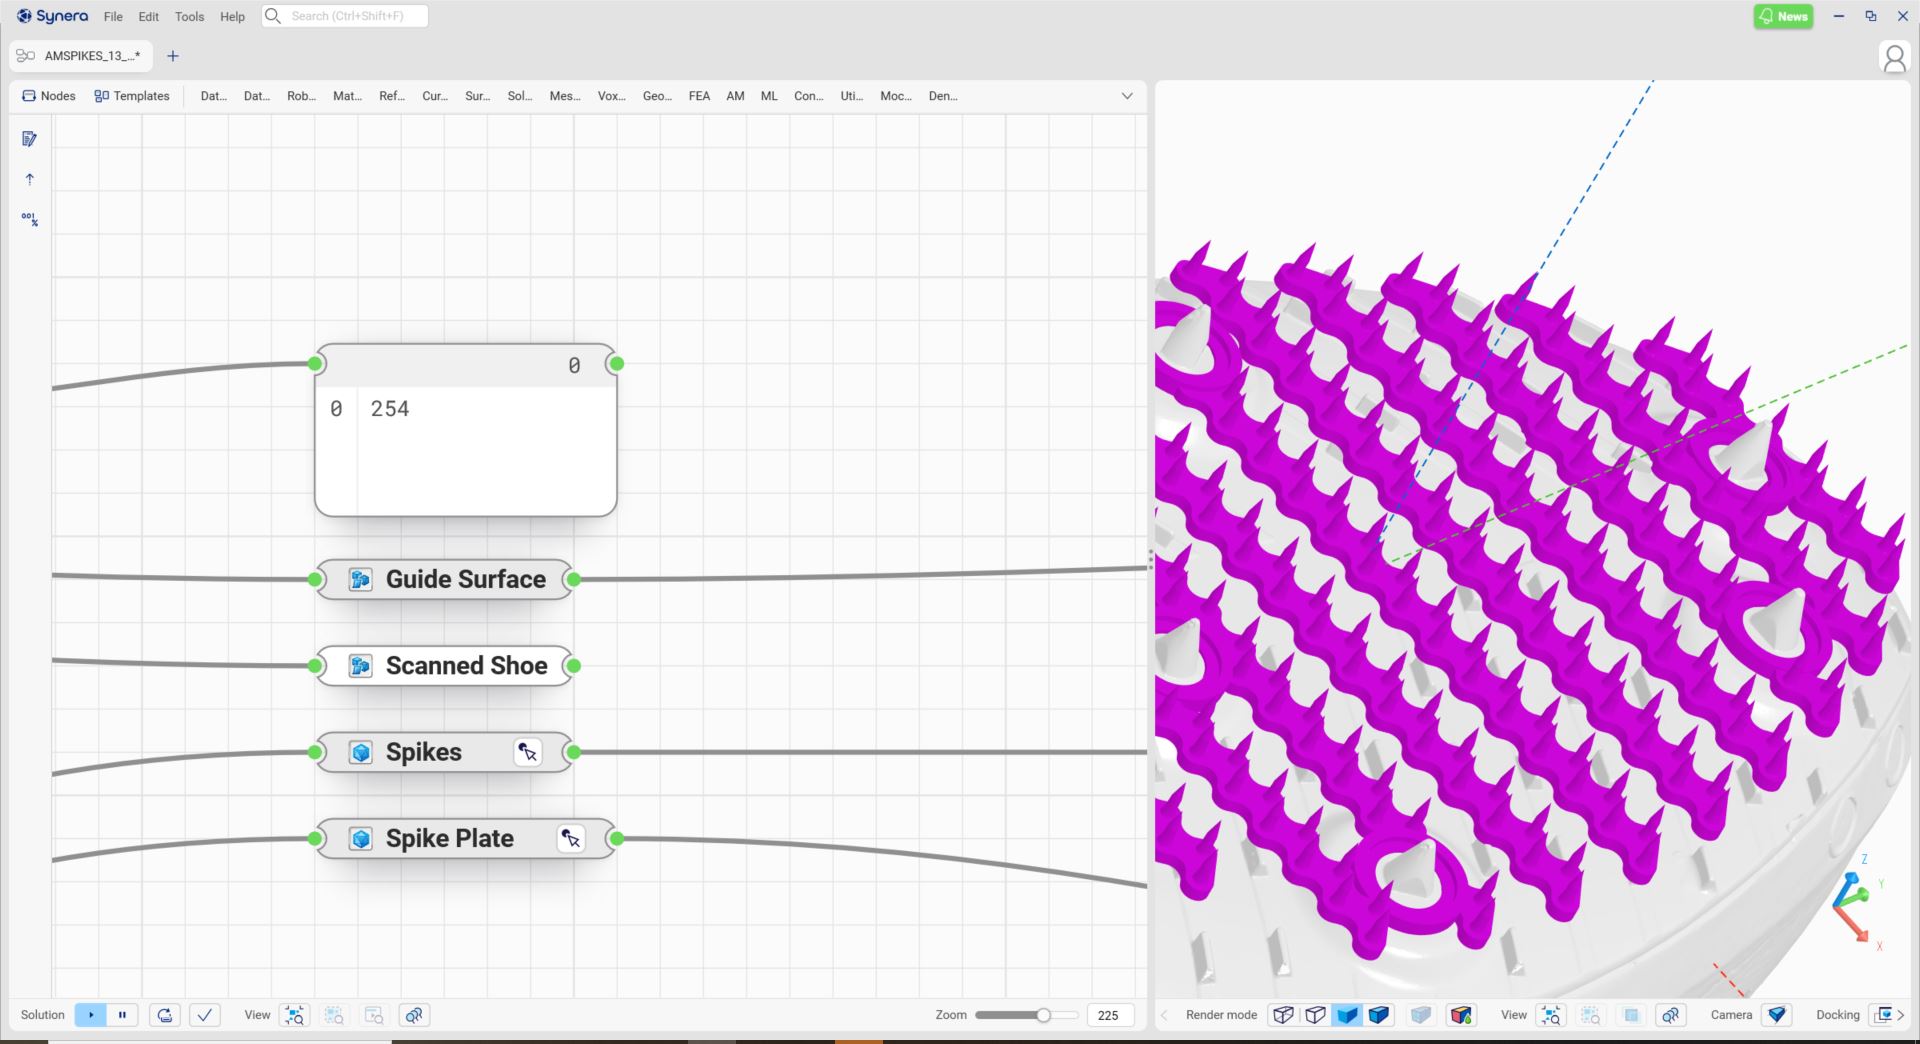Toggle flat shaded render mode
1920x1044 pixels.
(1347, 1015)
